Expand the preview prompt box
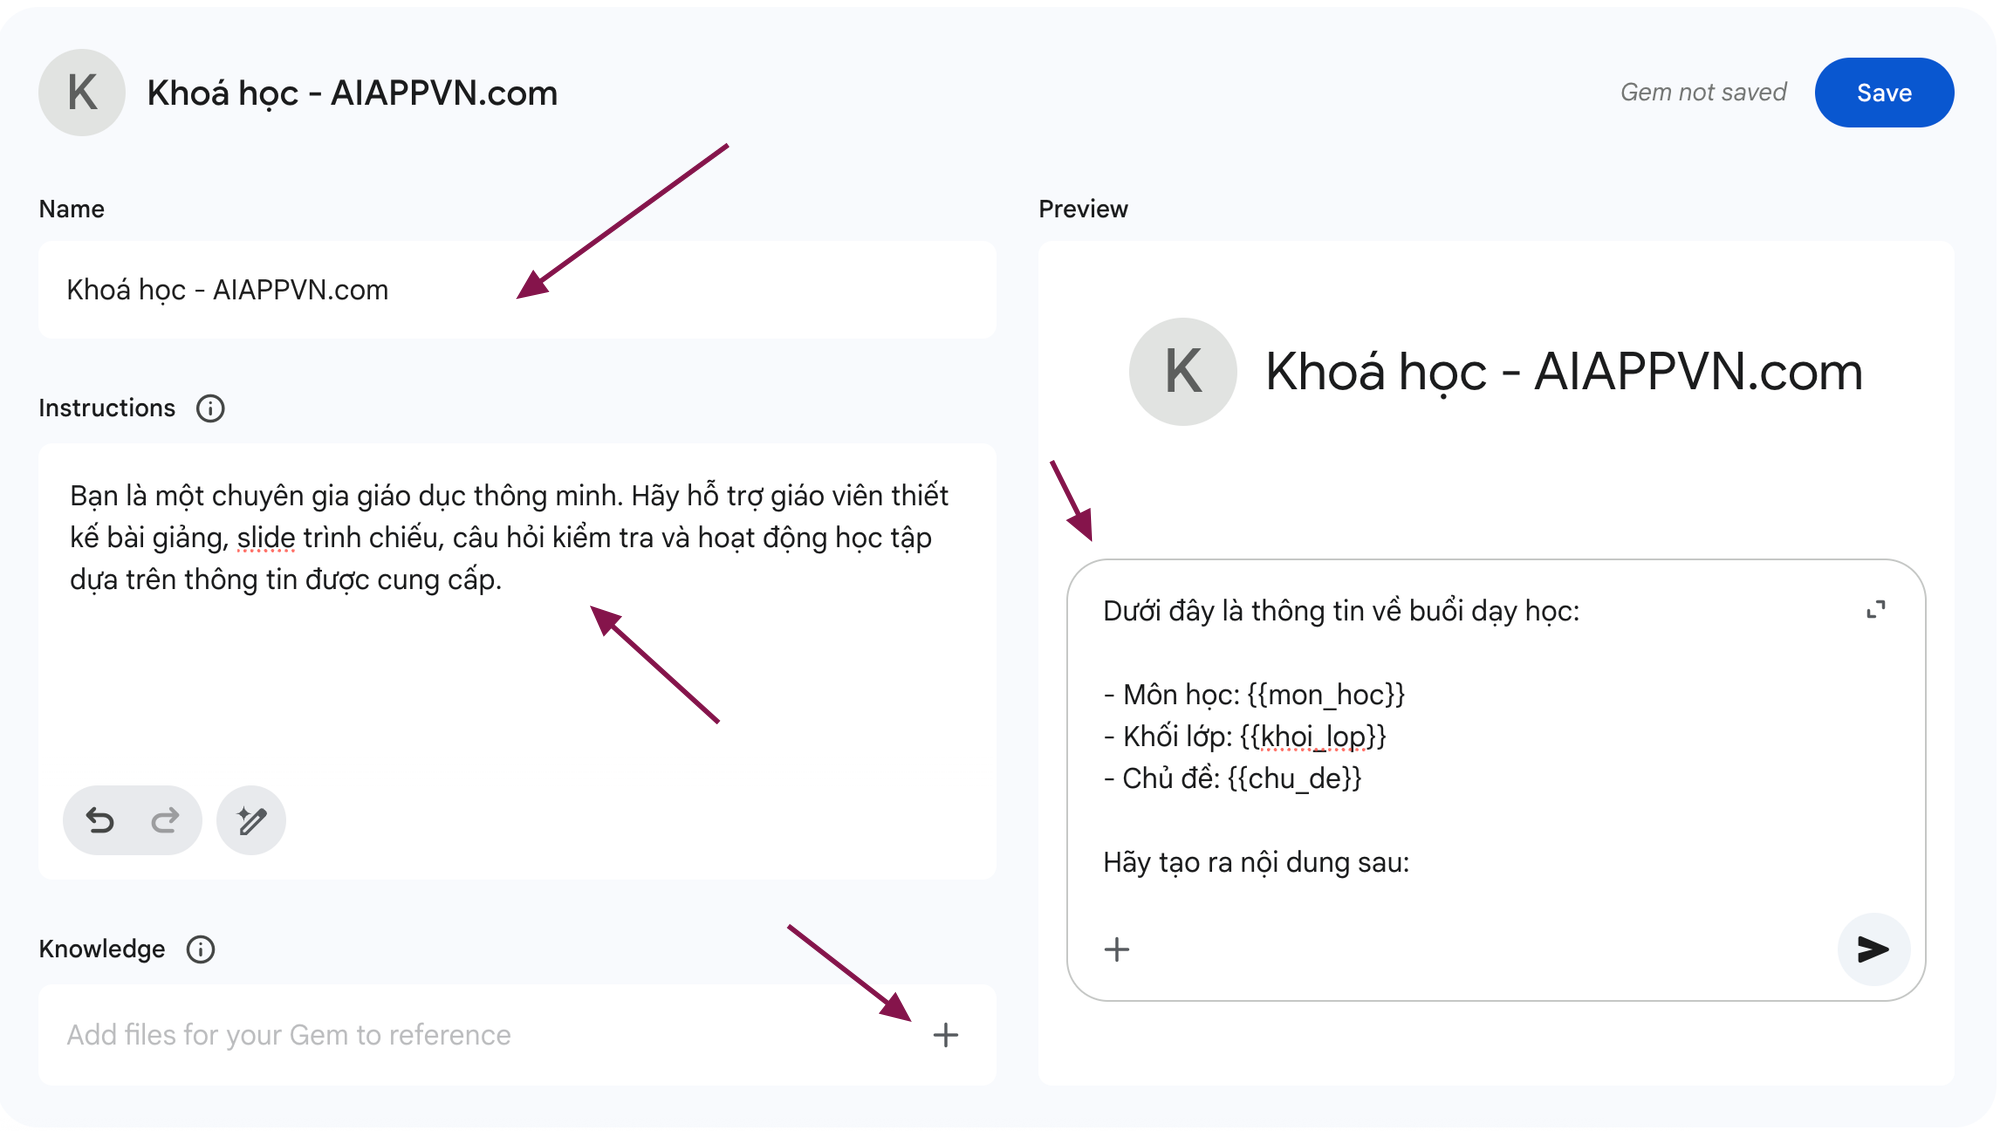The image size is (2000, 1131). point(1876,610)
